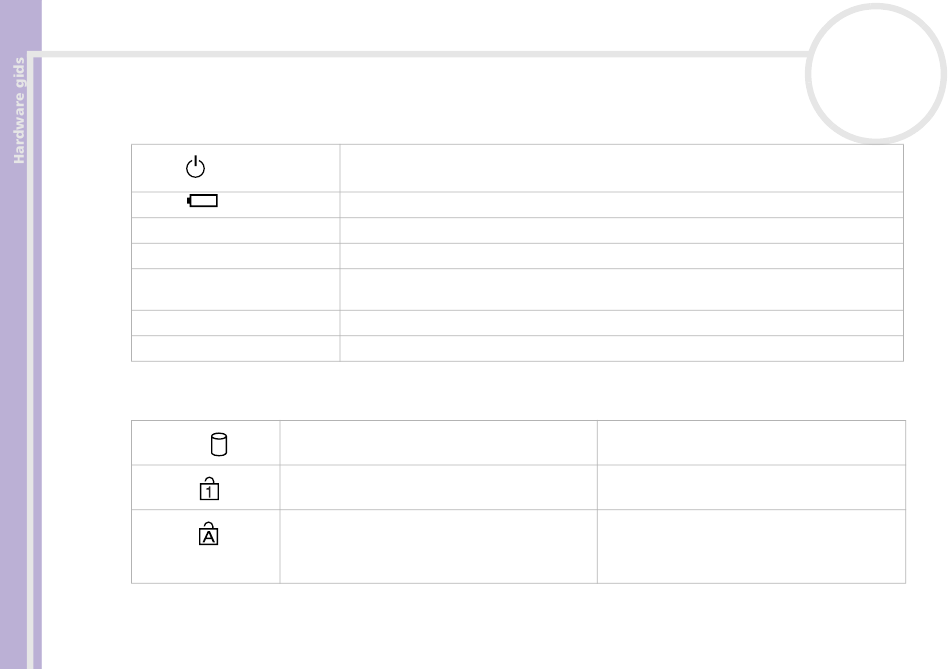
Task: Select the last cell in the Num Lock row
Action: [x=751, y=487]
